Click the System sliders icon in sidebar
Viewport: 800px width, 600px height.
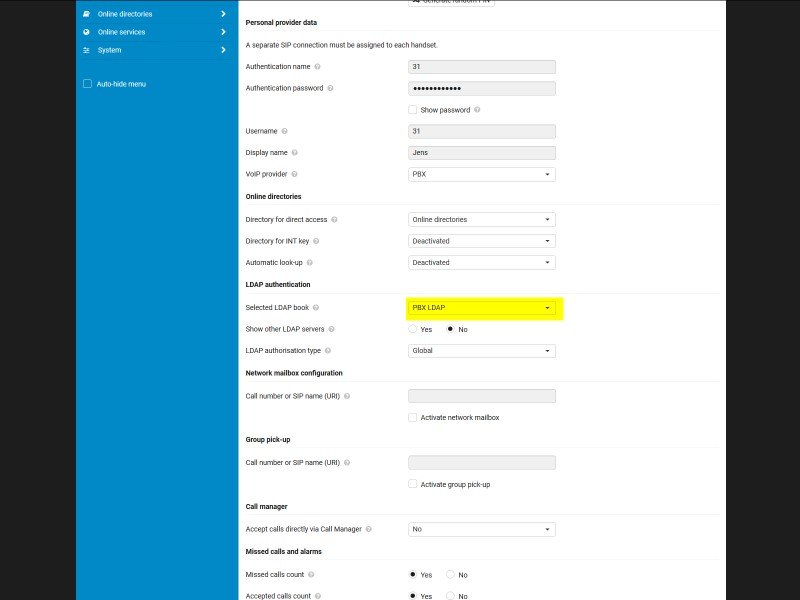click(x=86, y=50)
